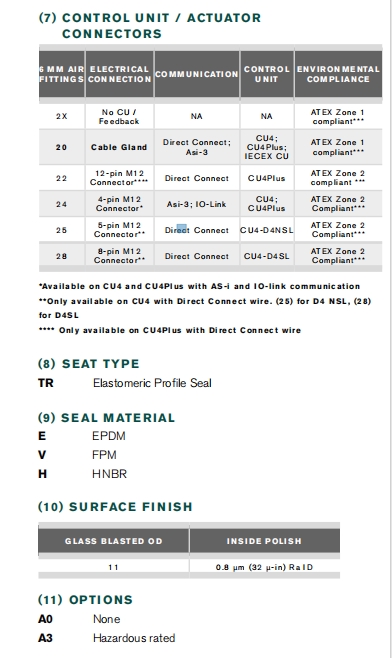Click the 'CU4-D4SL' control unit cell
This screenshot has height=658, width=392.
267,256
